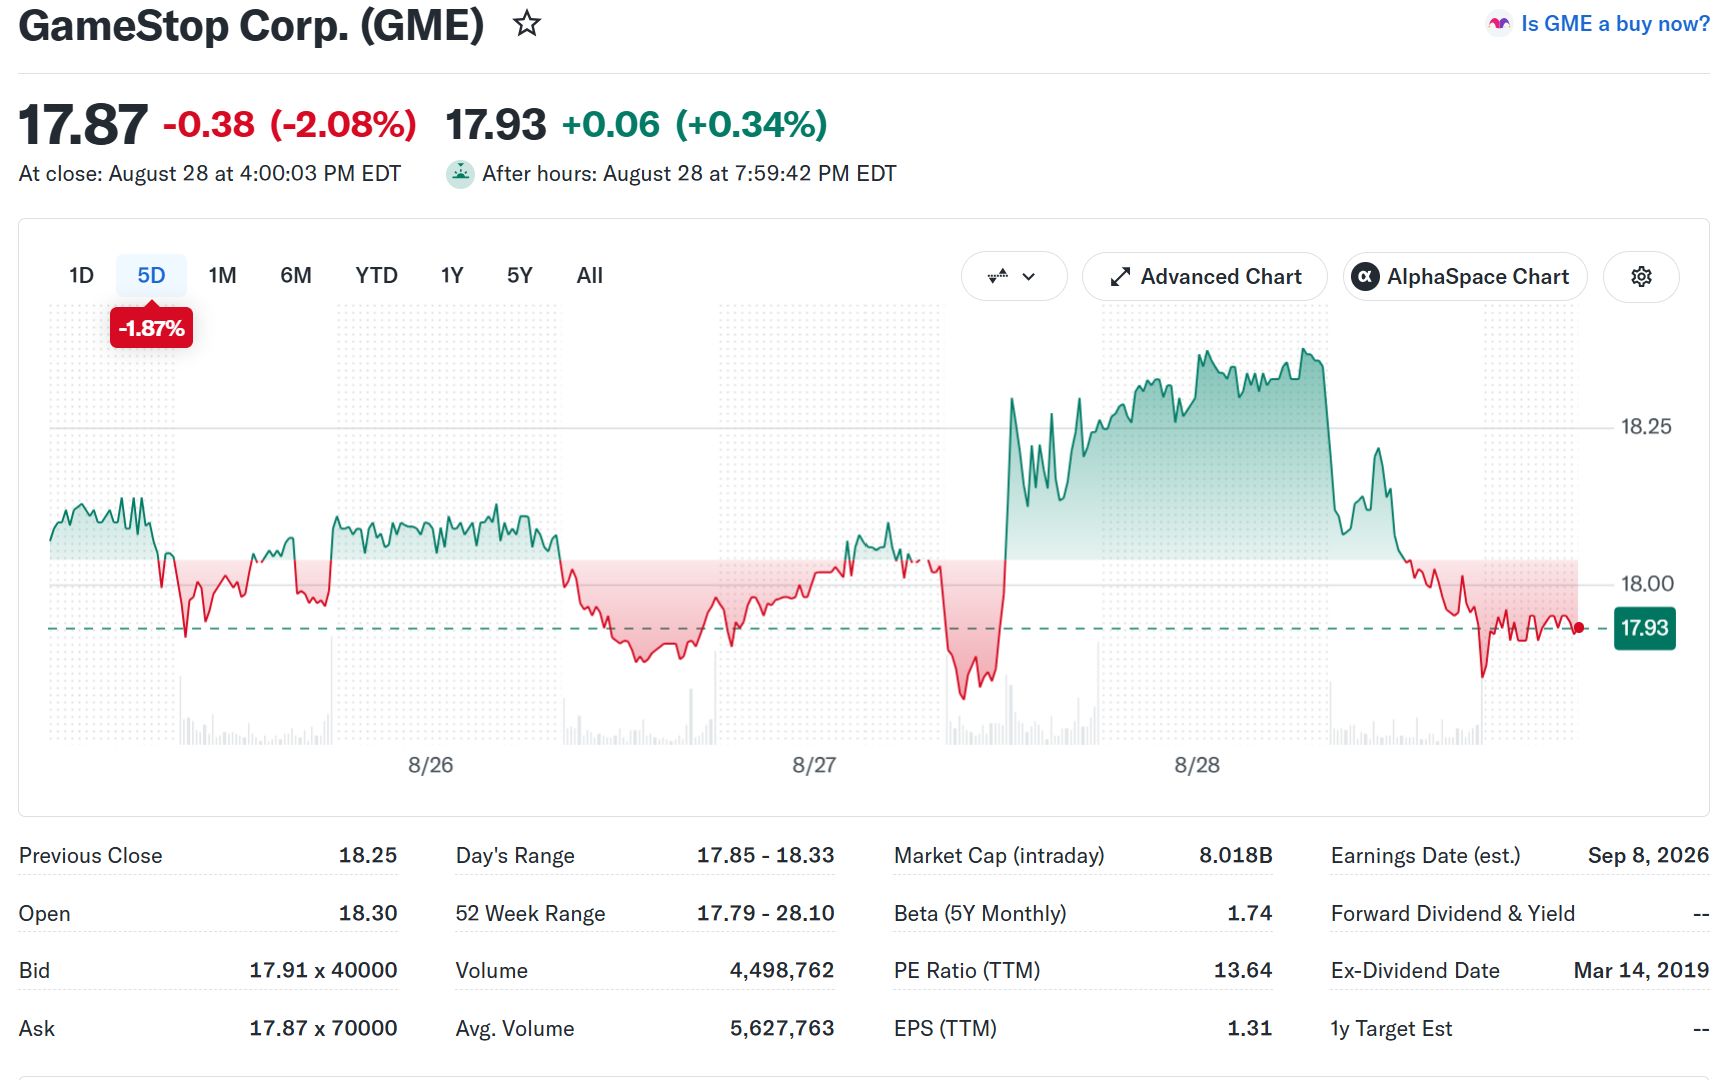Click the 18.25 price axis label

pos(1646,427)
